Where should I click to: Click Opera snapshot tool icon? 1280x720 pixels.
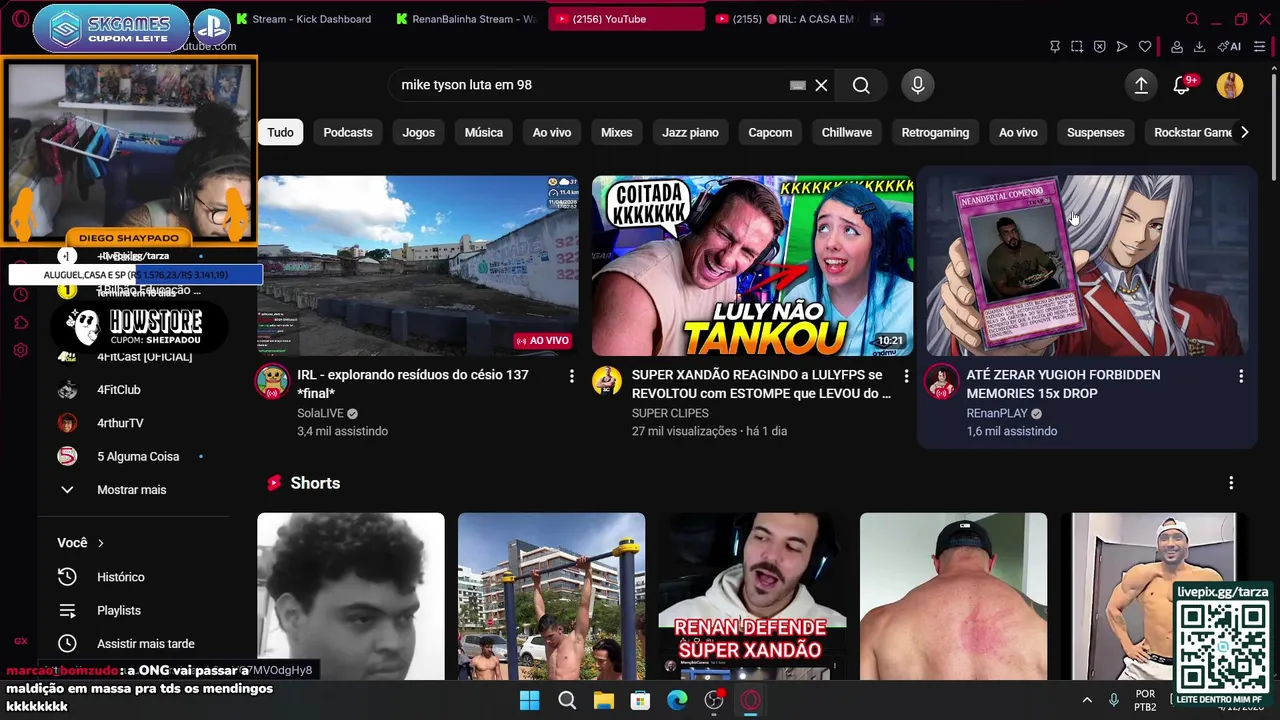click(x=1077, y=47)
